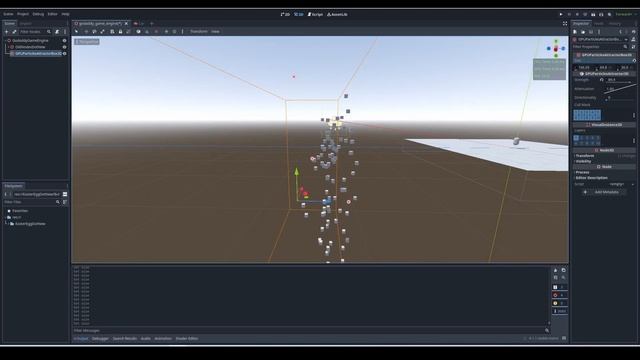
Task: Focus the Filter Nodes field
Action: coord(36,32)
